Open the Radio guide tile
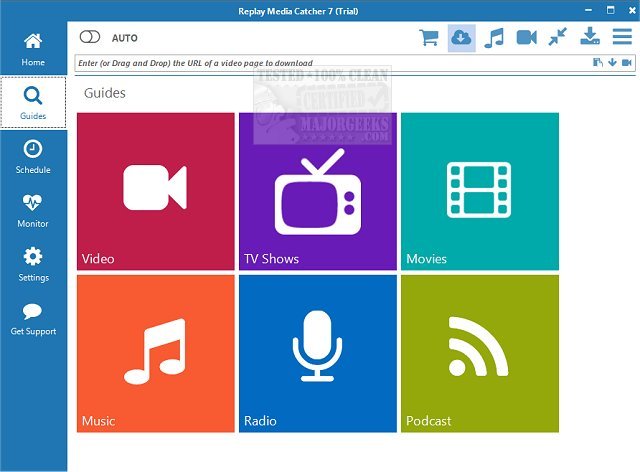The image size is (640, 472). [x=318, y=354]
